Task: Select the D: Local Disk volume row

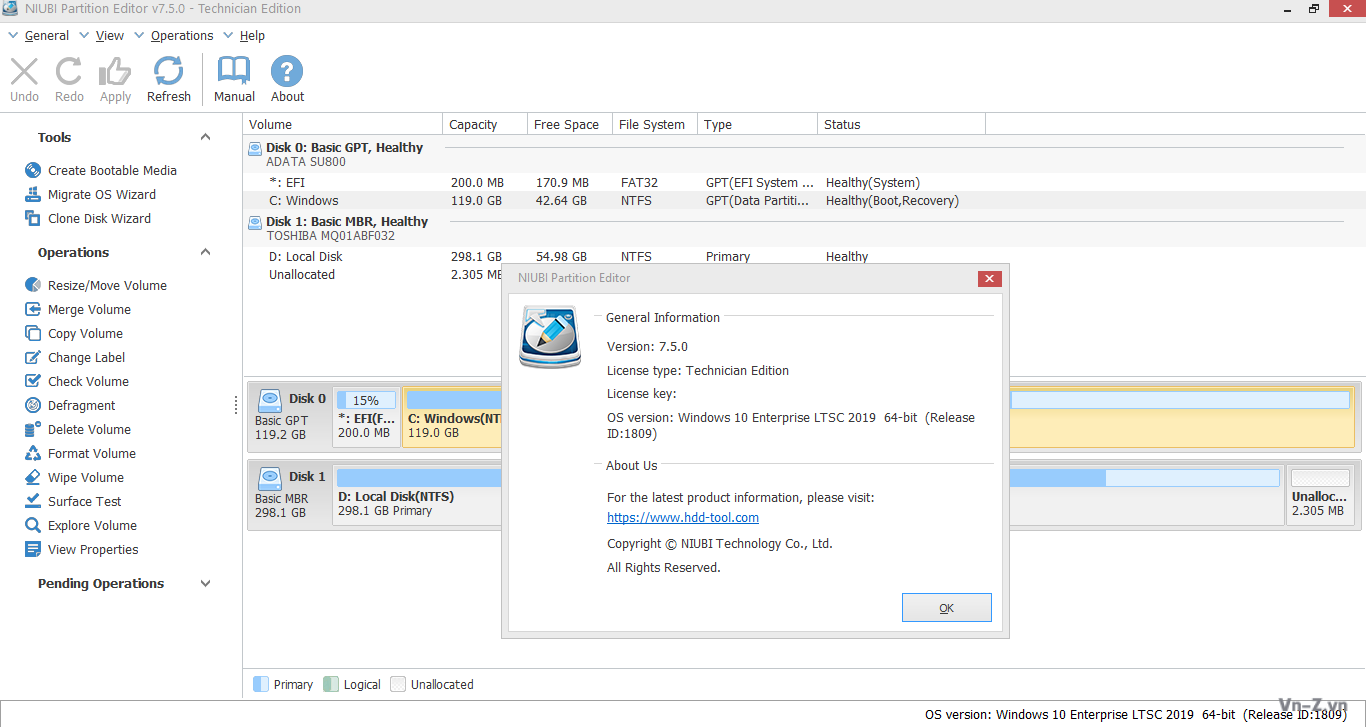Action: coord(805,257)
